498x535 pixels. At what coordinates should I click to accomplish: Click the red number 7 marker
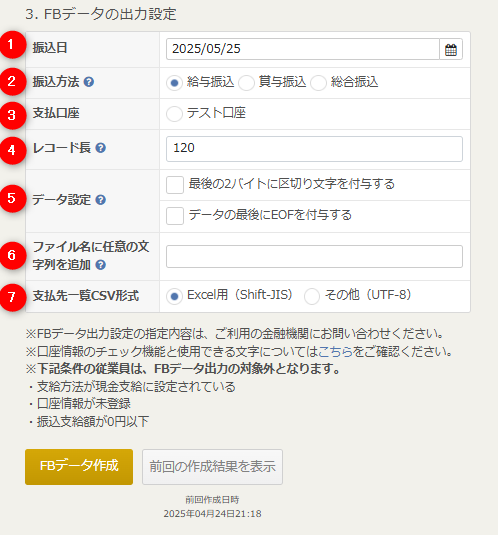click(x=12, y=297)
